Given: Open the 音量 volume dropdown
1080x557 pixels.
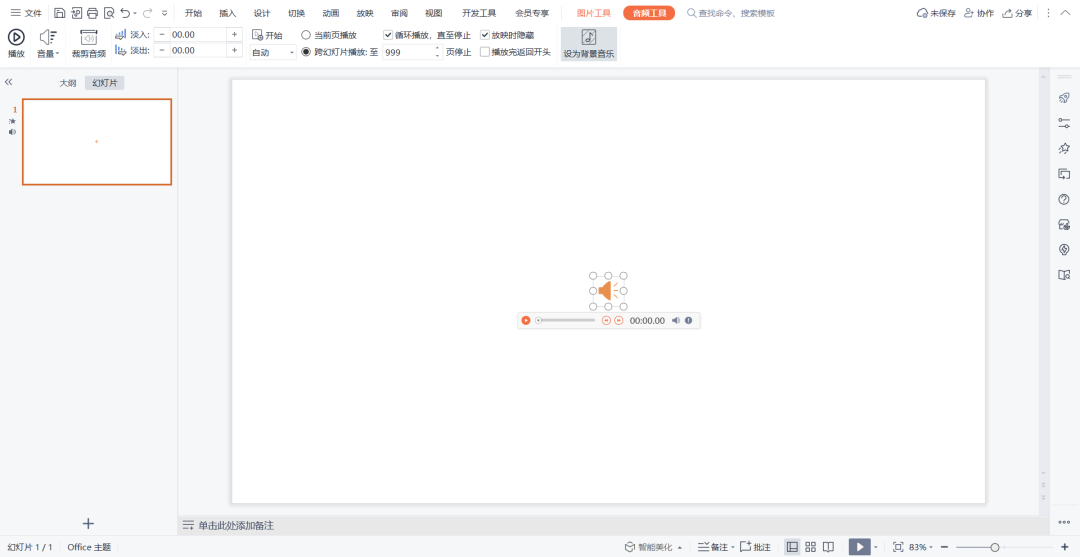Looking at the screenshot, I should coord(48,43).
